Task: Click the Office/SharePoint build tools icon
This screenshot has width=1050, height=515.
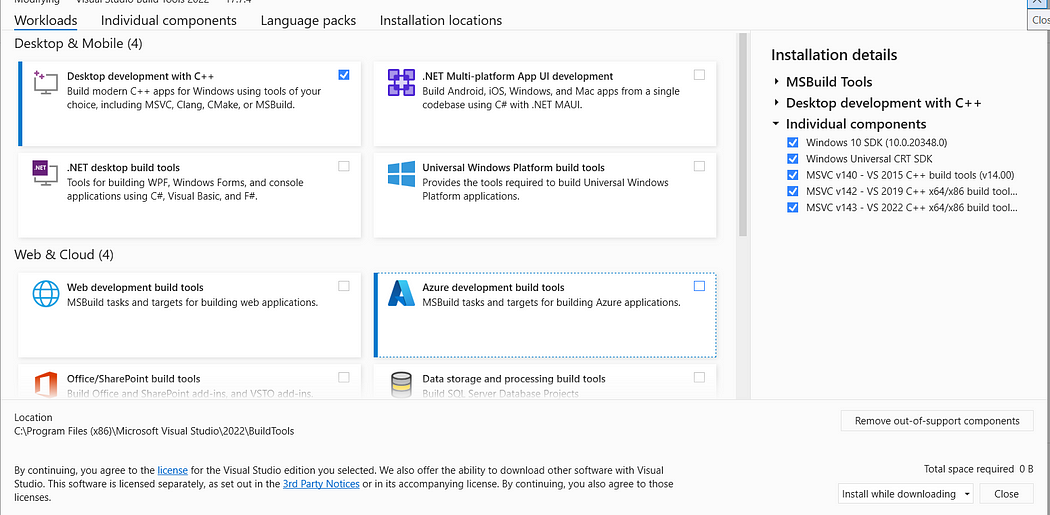Action: click(x=45, y=385)
